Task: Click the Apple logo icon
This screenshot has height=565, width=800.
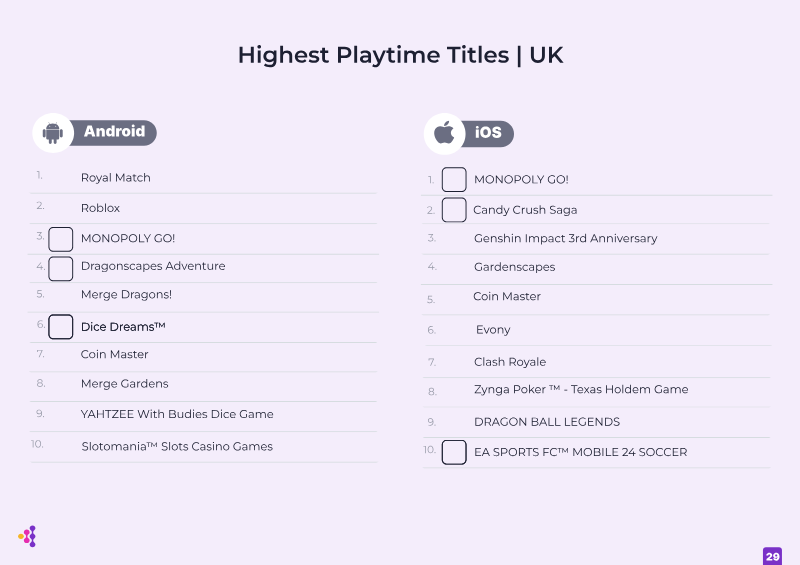Action: [444, 133]
